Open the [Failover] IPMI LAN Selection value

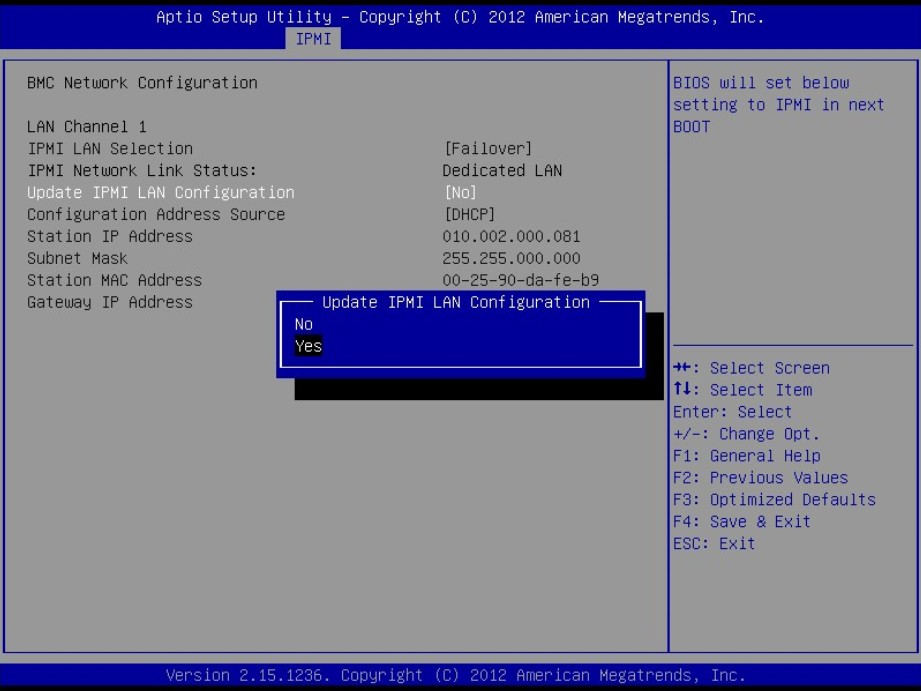point(487,148)
